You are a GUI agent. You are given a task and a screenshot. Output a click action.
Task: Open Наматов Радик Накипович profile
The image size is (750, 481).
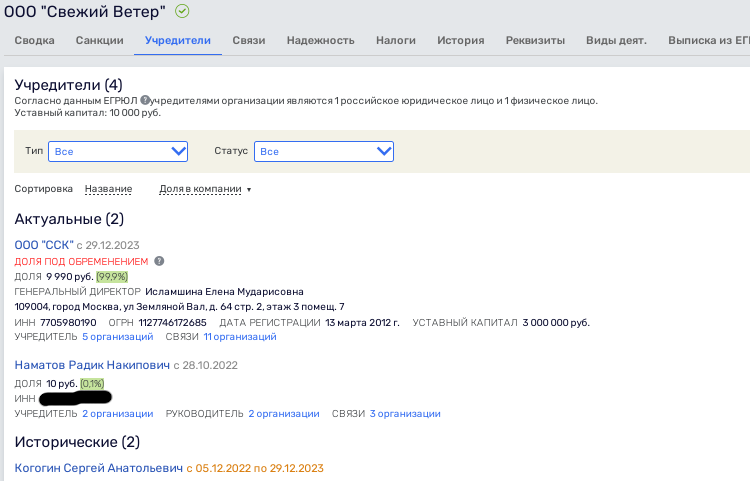[x=92, y=365]
